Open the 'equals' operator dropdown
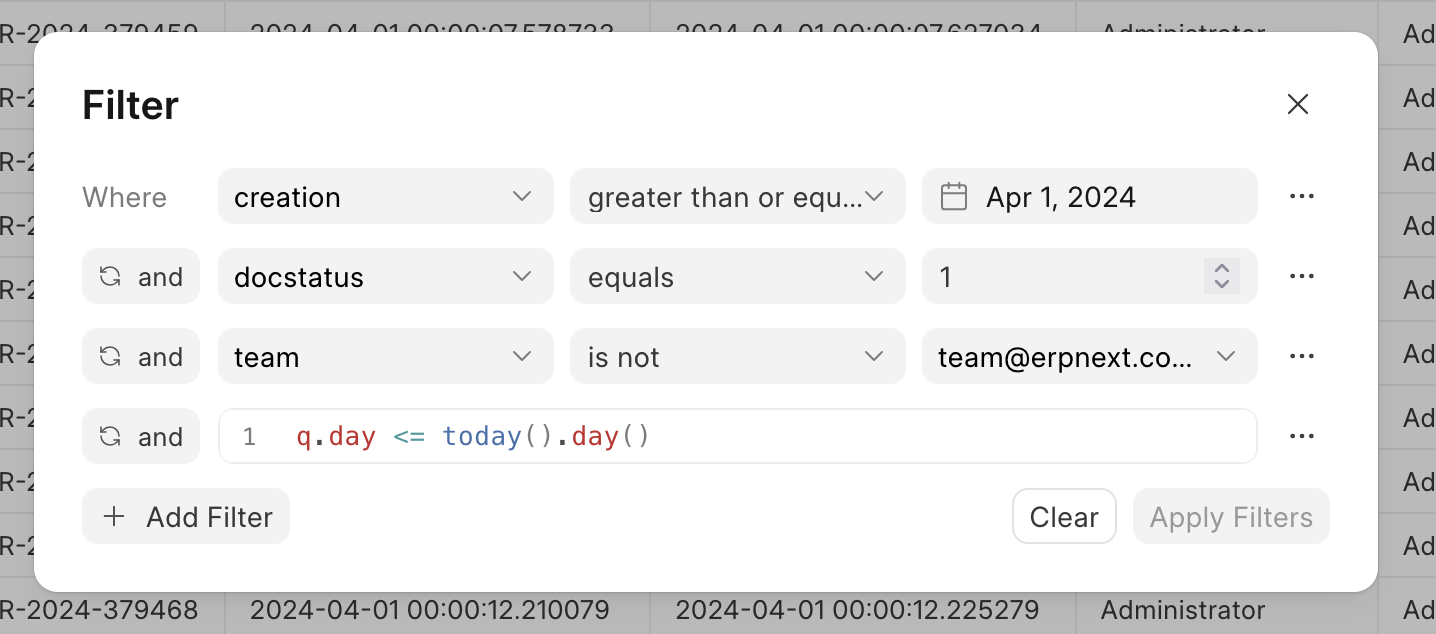 coord(737,276)
